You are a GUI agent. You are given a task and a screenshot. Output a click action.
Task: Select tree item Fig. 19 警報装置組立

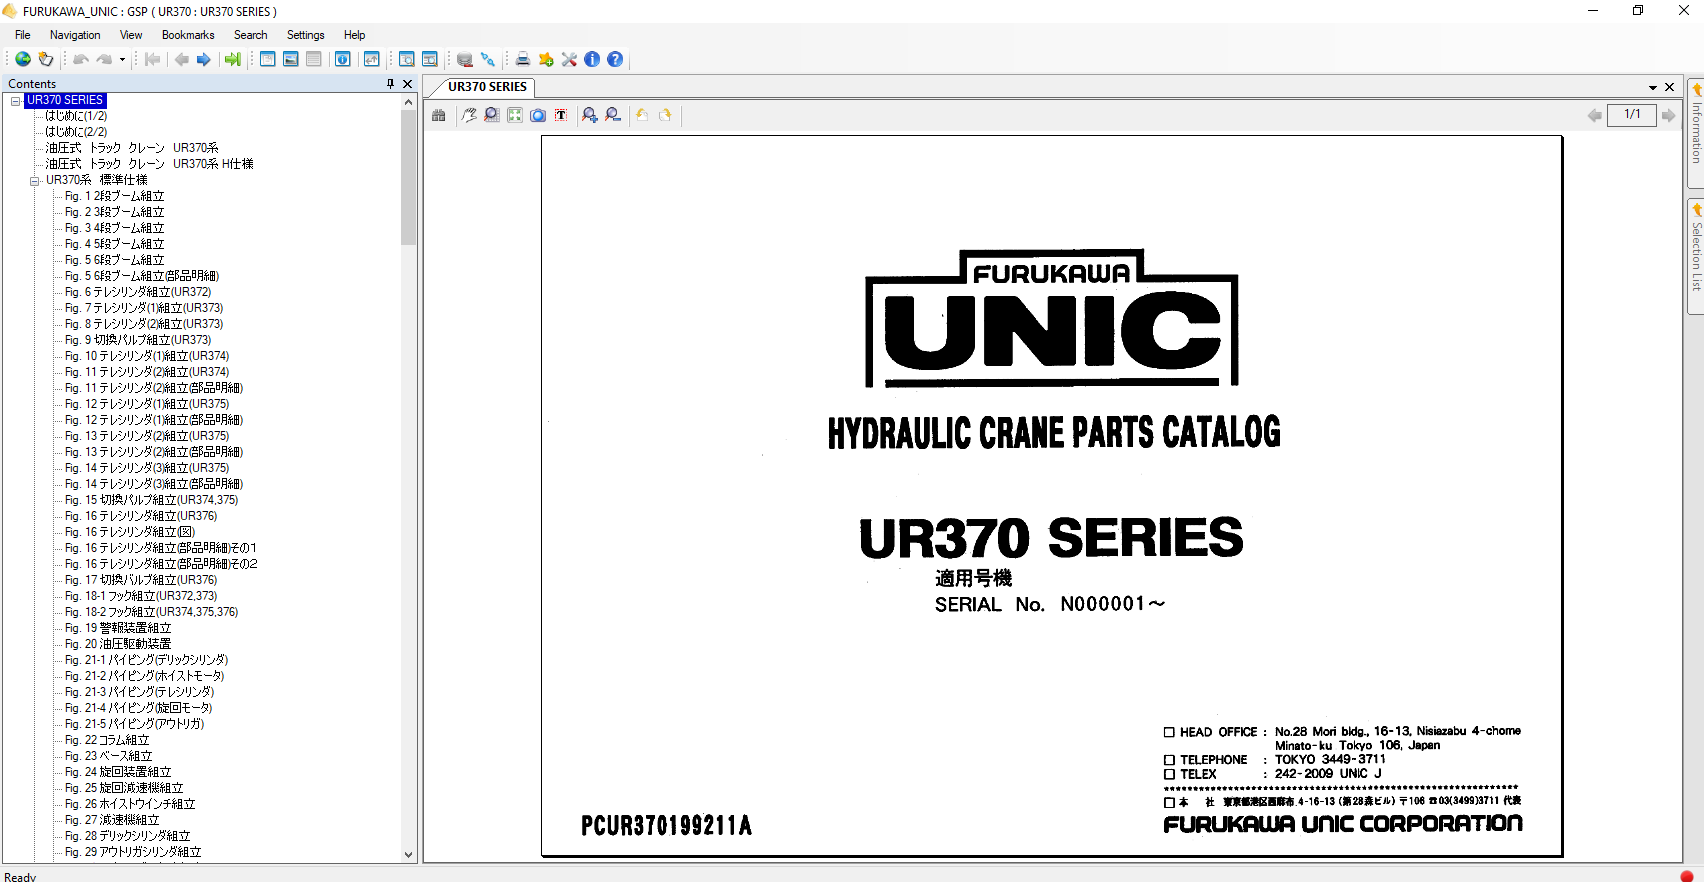point(118,628)
